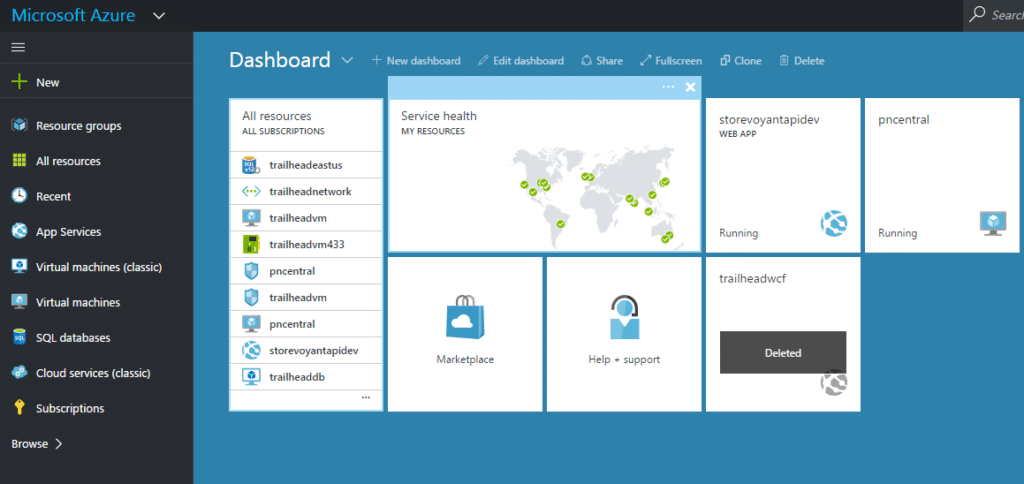This screenshot has height=484, width=1024.
Task: Click the Deleted label on trailheadwcf tile
Action: [x=783, y=353]
